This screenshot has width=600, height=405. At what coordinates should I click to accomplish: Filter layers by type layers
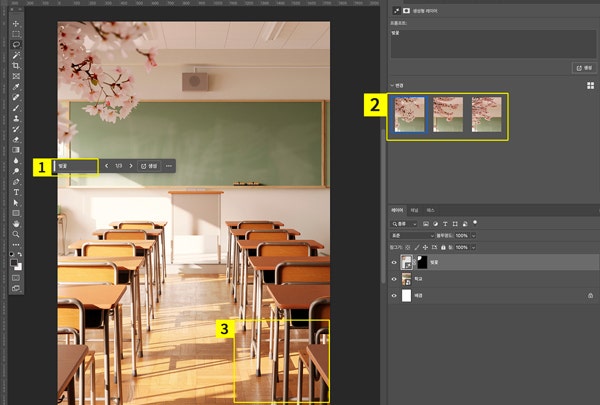445,224
